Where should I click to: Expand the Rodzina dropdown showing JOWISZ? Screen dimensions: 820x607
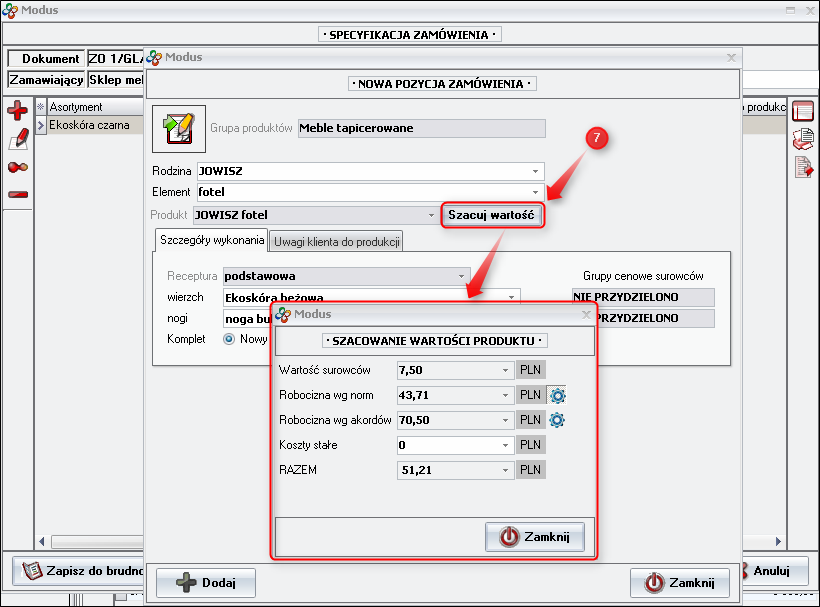[536, 171]
